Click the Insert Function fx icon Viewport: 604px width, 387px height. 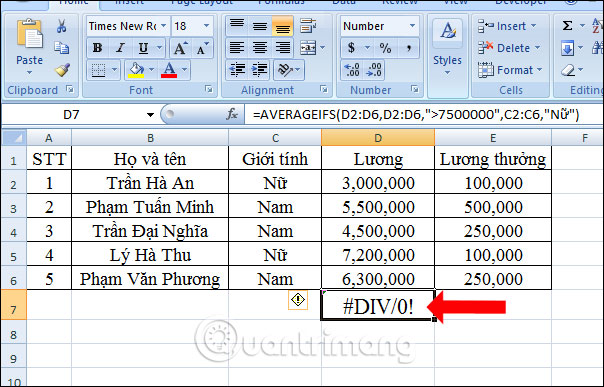pos(232,114)
